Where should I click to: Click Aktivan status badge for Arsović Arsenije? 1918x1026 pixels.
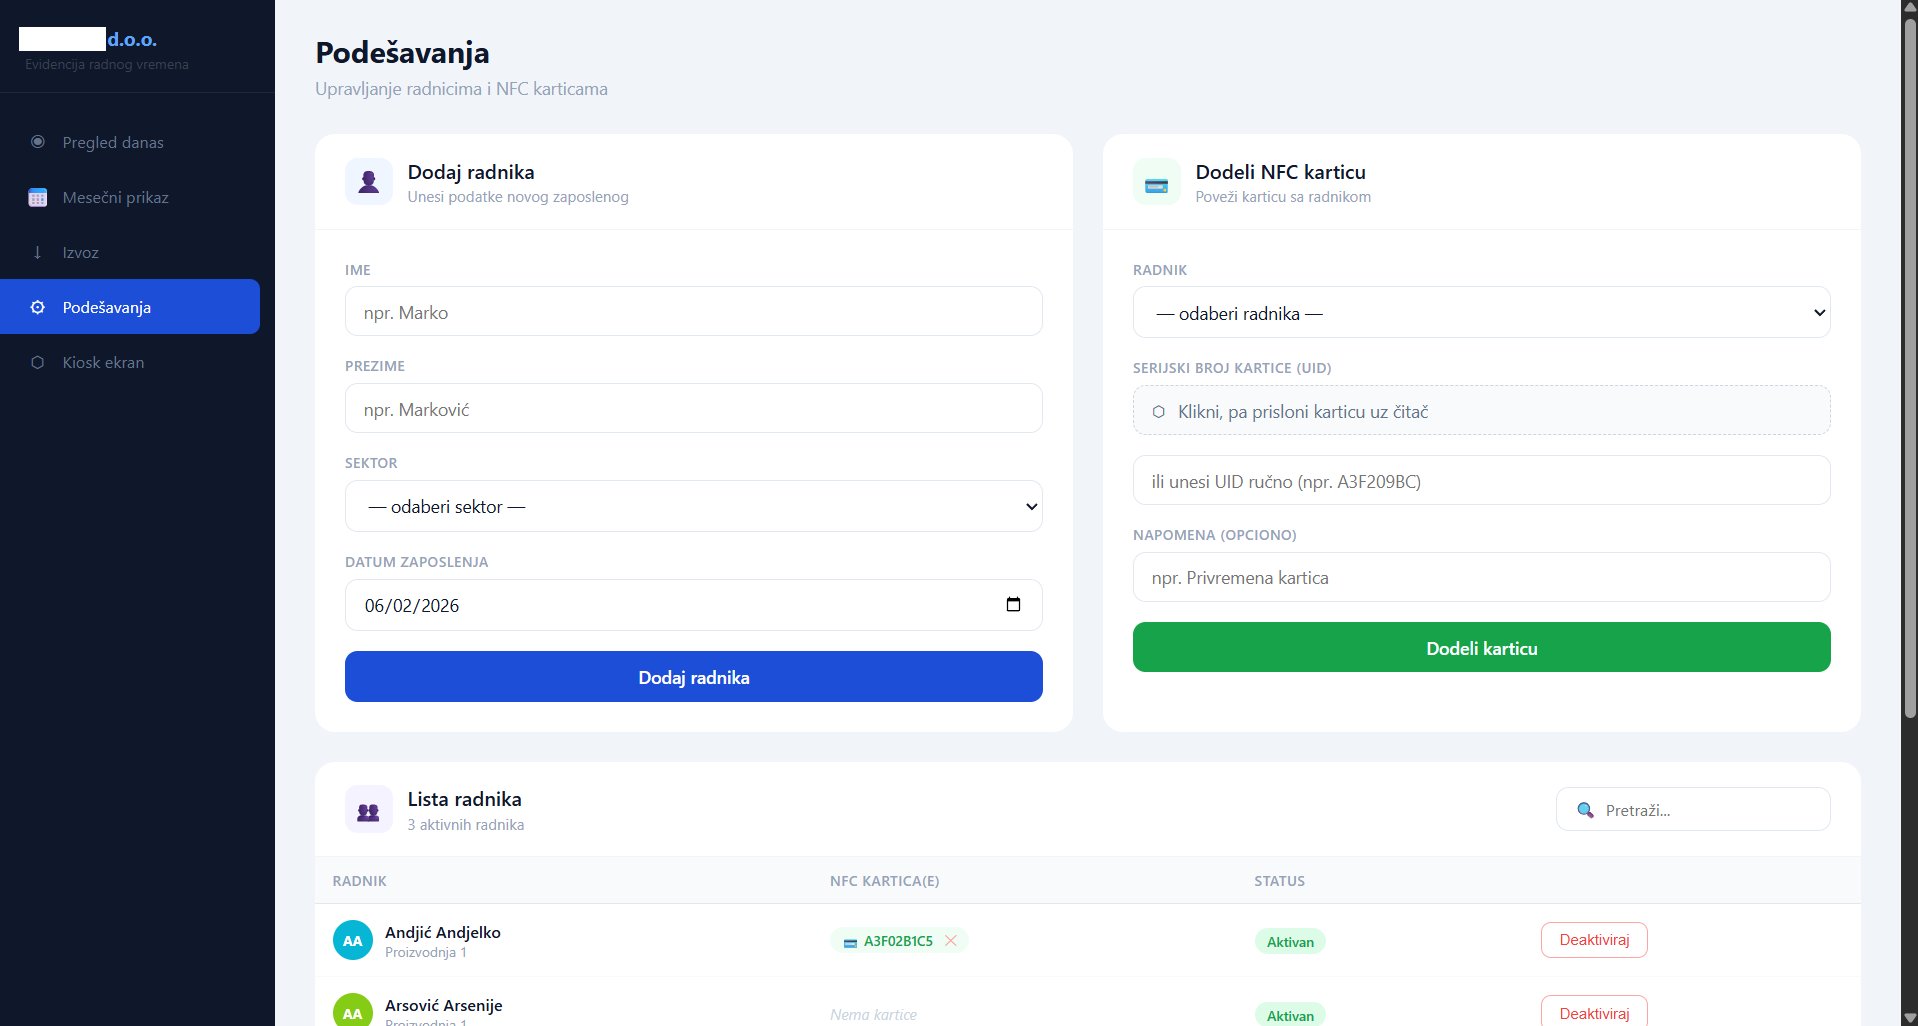[1290, 1015]
